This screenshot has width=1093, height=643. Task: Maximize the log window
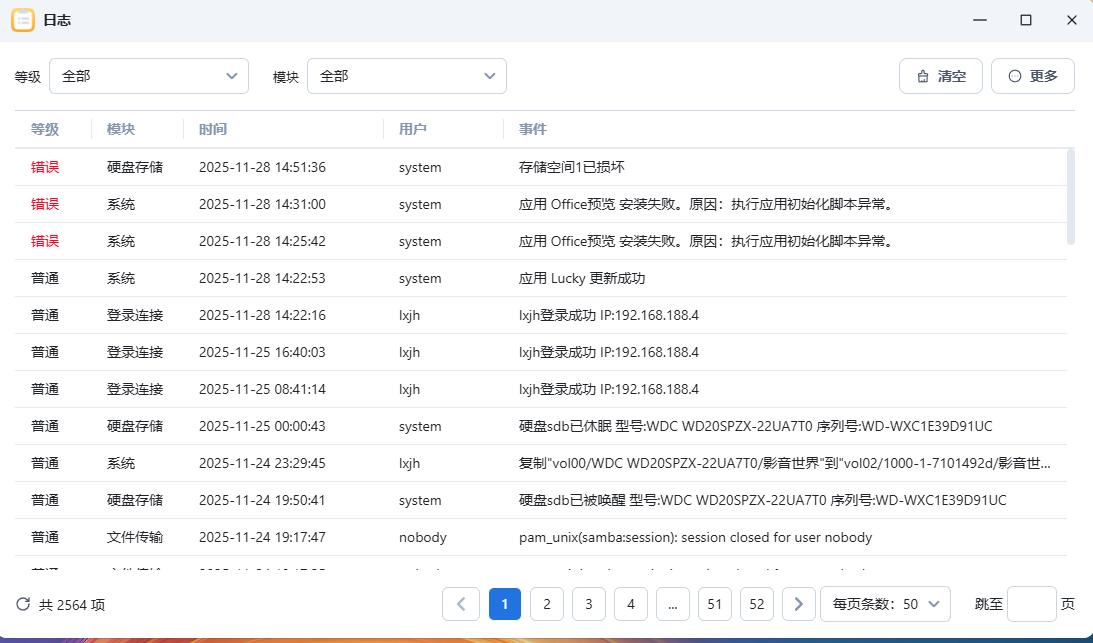tap(1025, 20)
